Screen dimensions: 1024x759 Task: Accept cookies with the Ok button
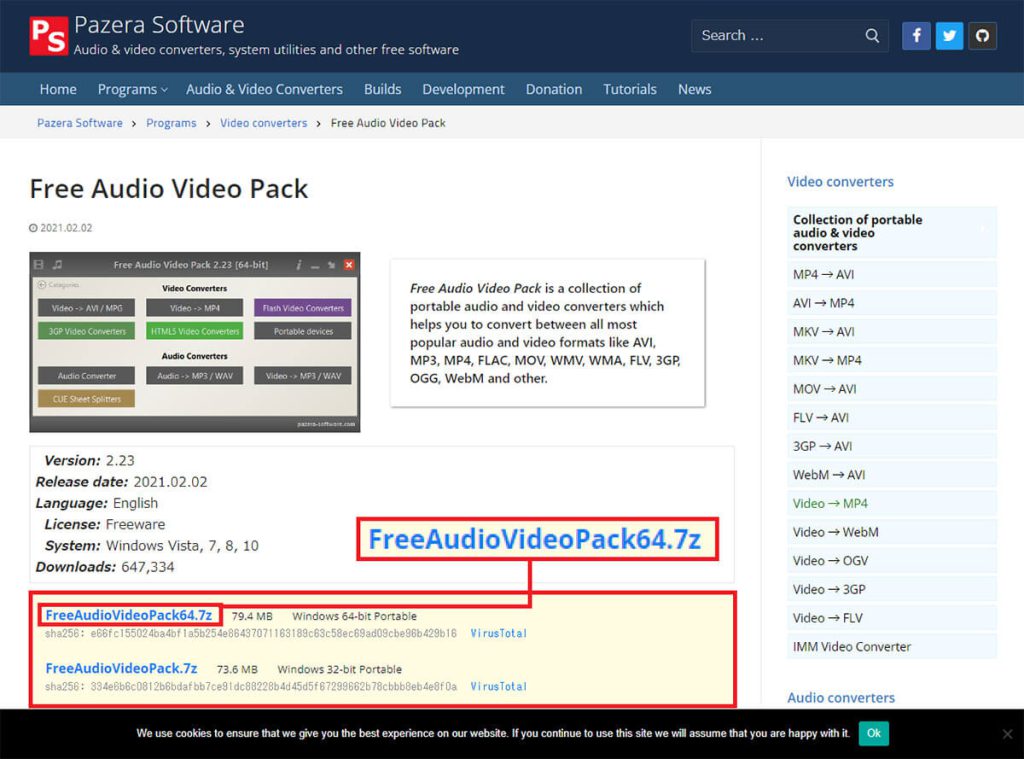[x=874, y=733]
